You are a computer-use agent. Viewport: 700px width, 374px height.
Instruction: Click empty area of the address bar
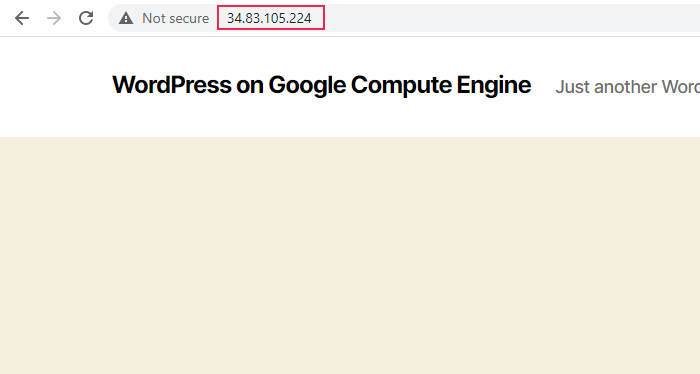[x=509, y=18]
